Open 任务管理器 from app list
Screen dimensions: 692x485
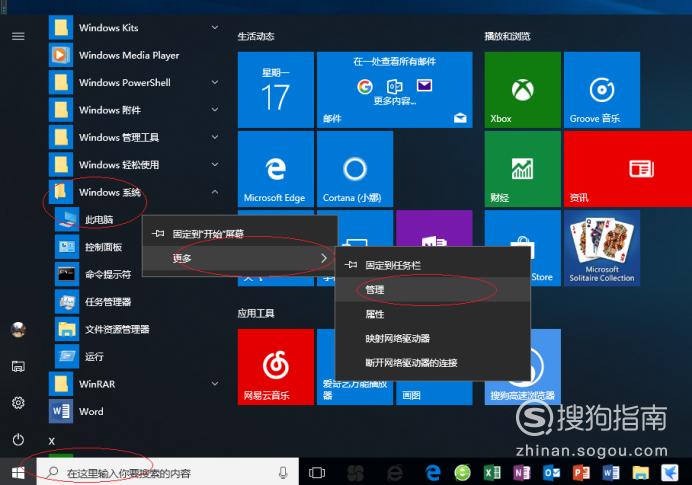(106, 301)
